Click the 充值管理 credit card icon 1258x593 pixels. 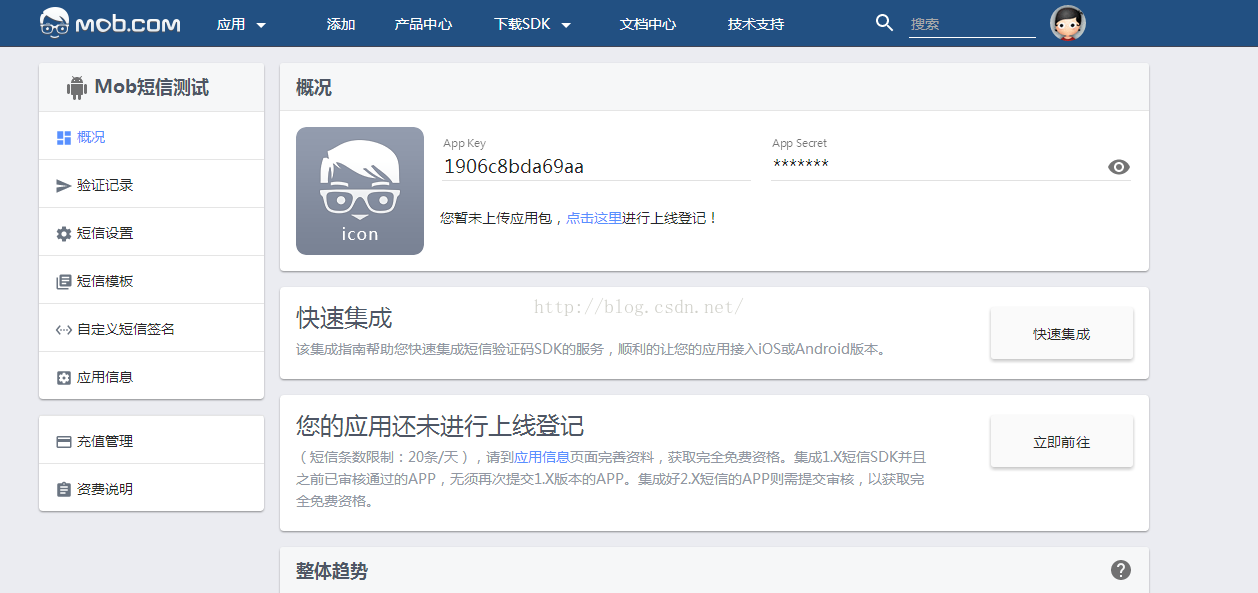[64, 442]
